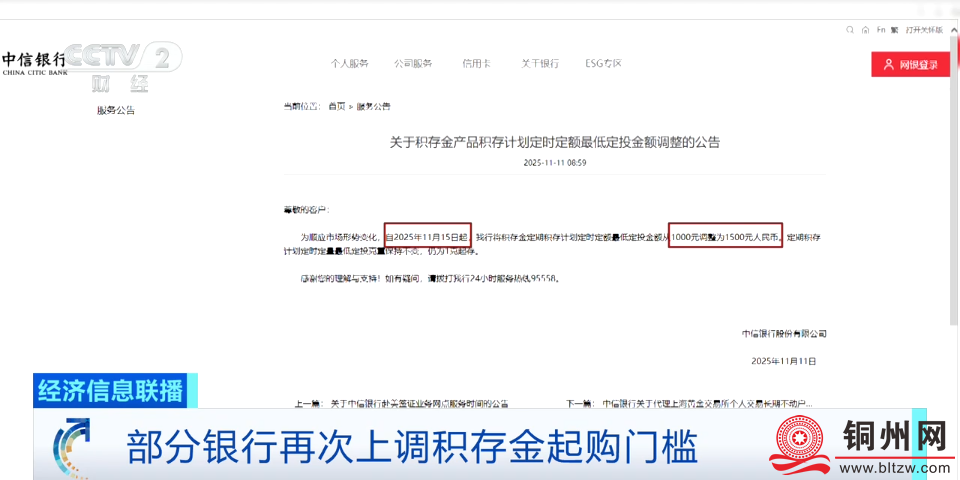Click the publish time 2025-11-11 08:59
Viewport: 960px width, 480px height.
(x=555, y=163)
